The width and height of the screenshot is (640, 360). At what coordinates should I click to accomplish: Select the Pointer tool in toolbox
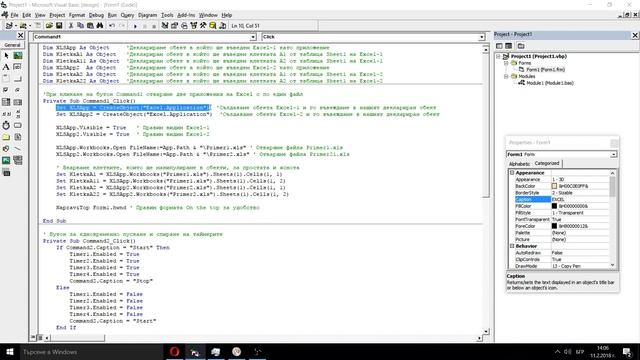click(x=6, y=55)
